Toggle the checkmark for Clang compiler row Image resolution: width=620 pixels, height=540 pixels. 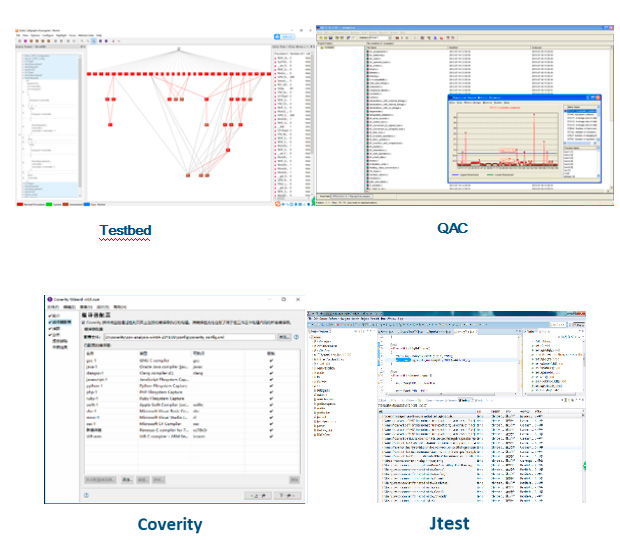click(270, 373)
